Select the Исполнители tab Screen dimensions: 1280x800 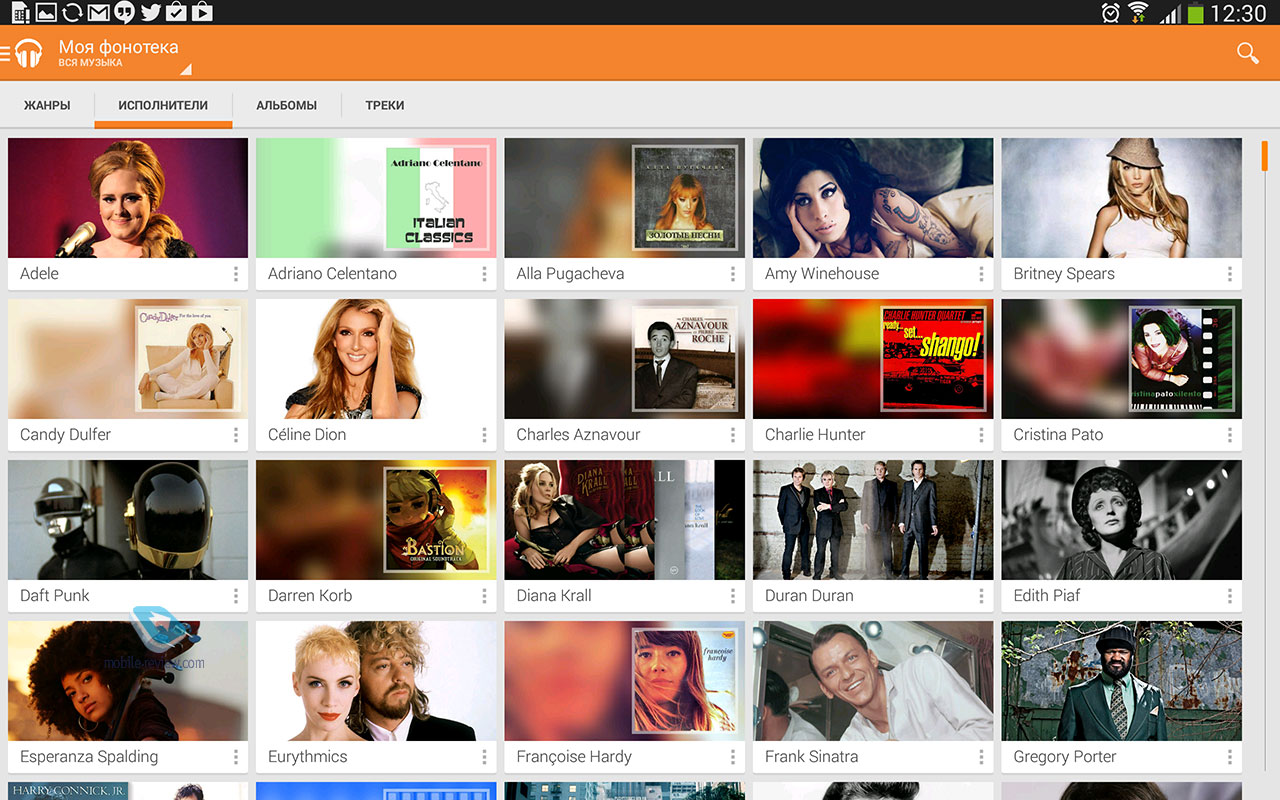pyautogui.click(x=163, y=105)
